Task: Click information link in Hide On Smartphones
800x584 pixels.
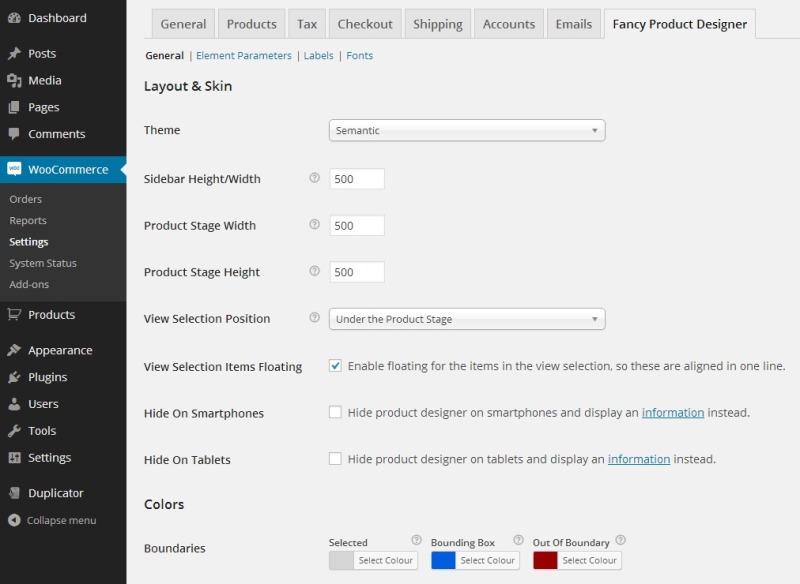Action: 672,413
